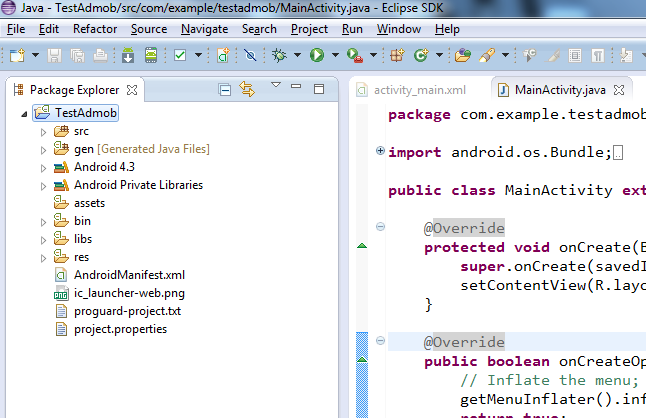This screenshot has width=646, height=418.
Task: Minimize the Package Explorer panel
Action: click(x=296, y=86)
